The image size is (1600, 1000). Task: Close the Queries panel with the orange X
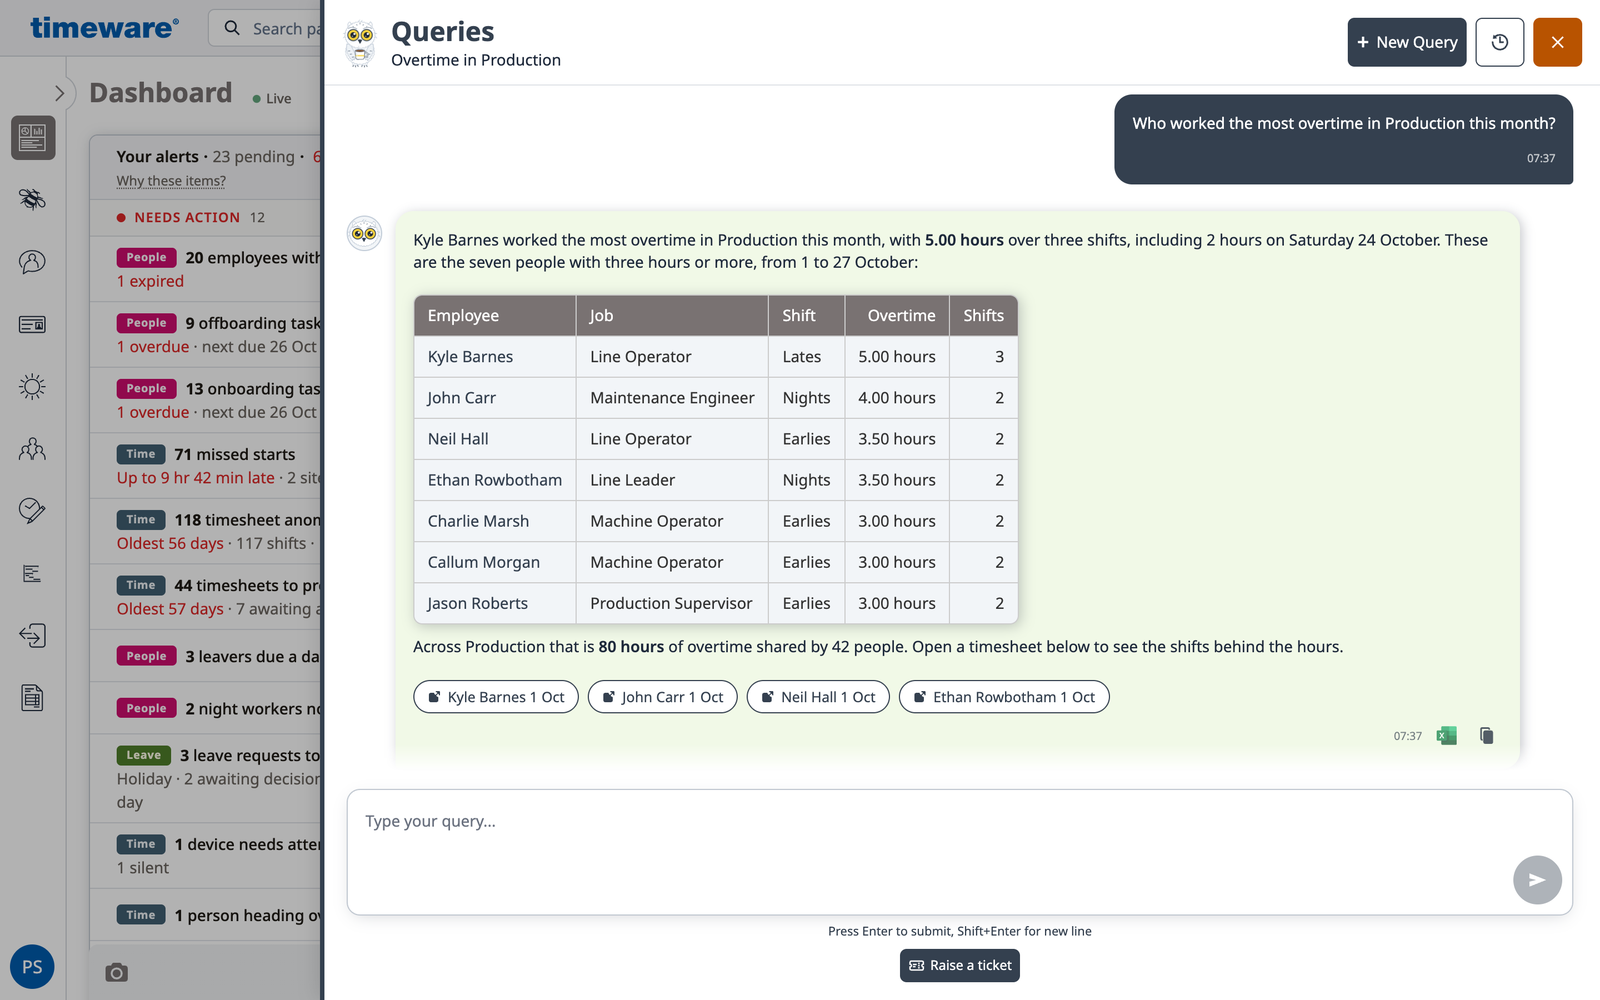[x=1557, y=42]
